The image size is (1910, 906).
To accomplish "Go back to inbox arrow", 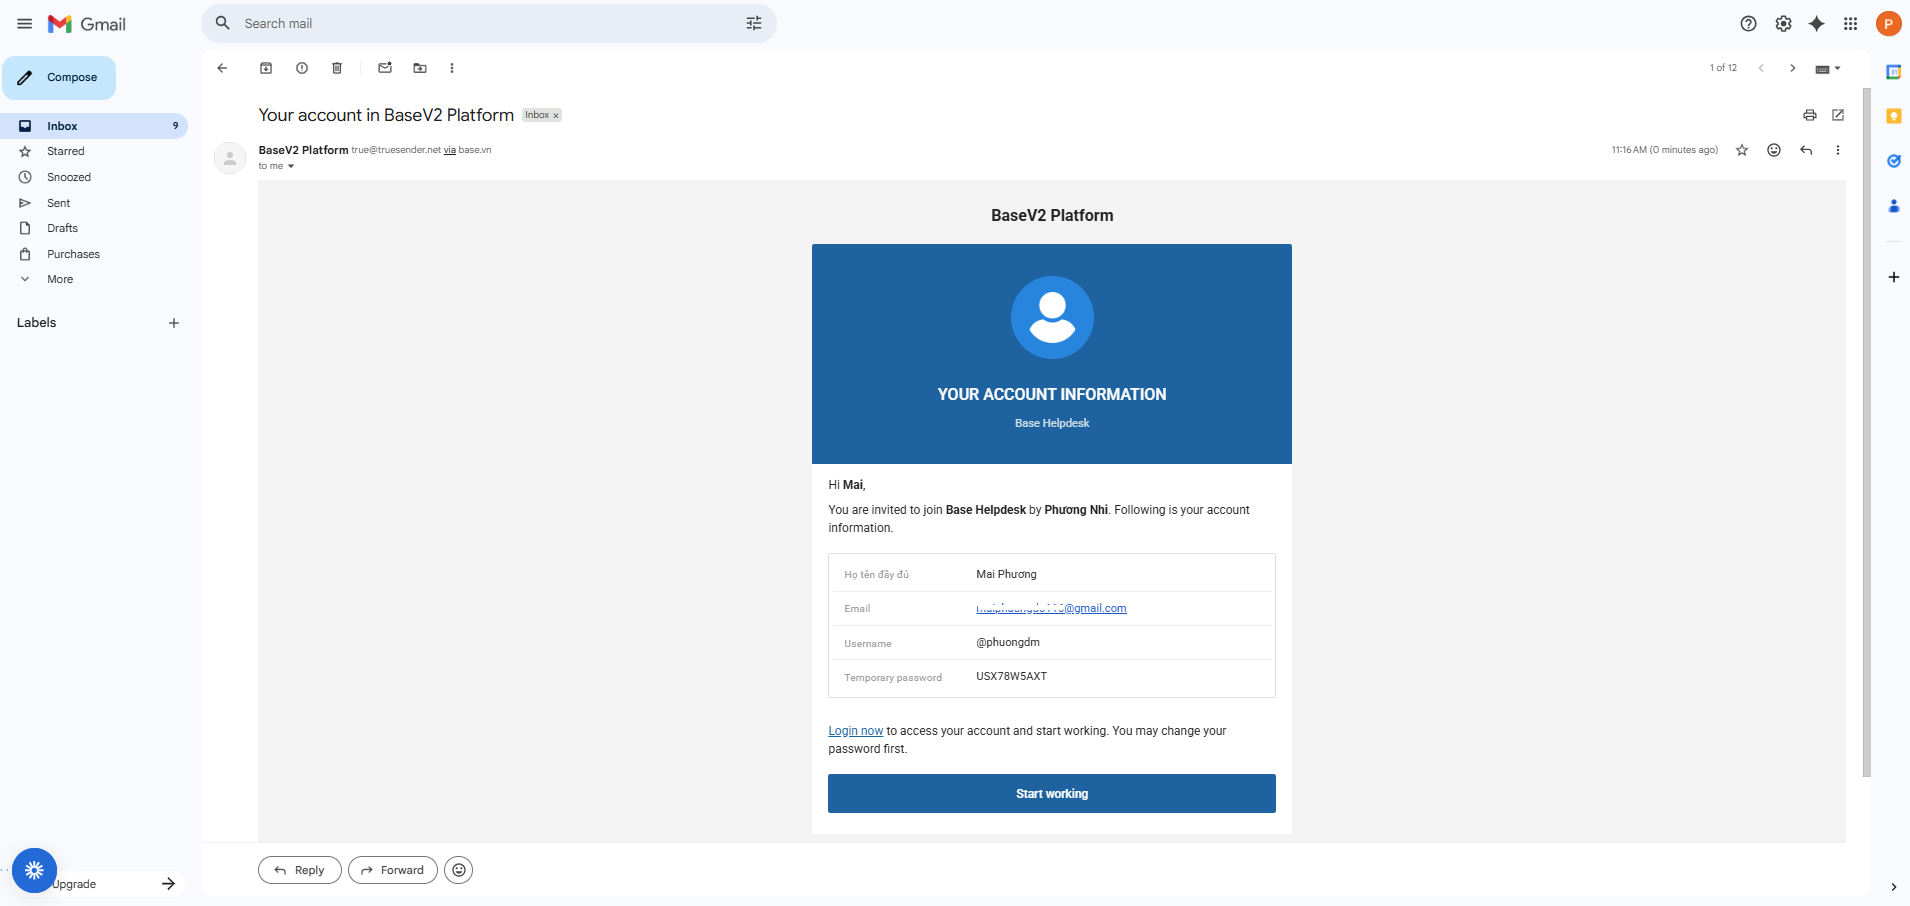I will point(222,68).
